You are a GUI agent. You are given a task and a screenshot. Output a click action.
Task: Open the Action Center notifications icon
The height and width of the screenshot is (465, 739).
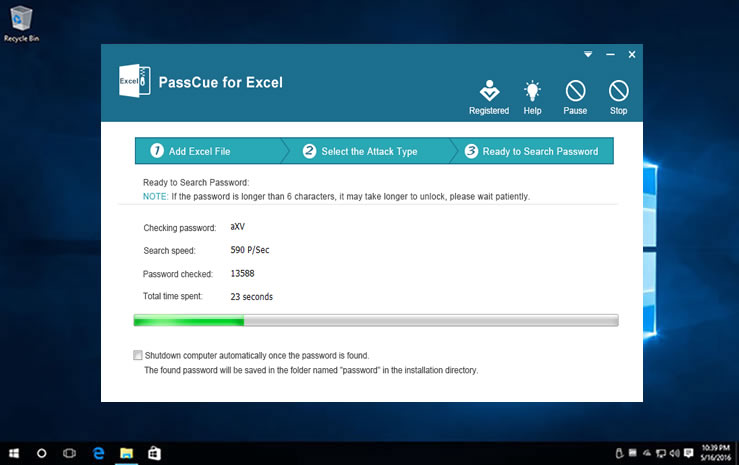coord(689,453)
